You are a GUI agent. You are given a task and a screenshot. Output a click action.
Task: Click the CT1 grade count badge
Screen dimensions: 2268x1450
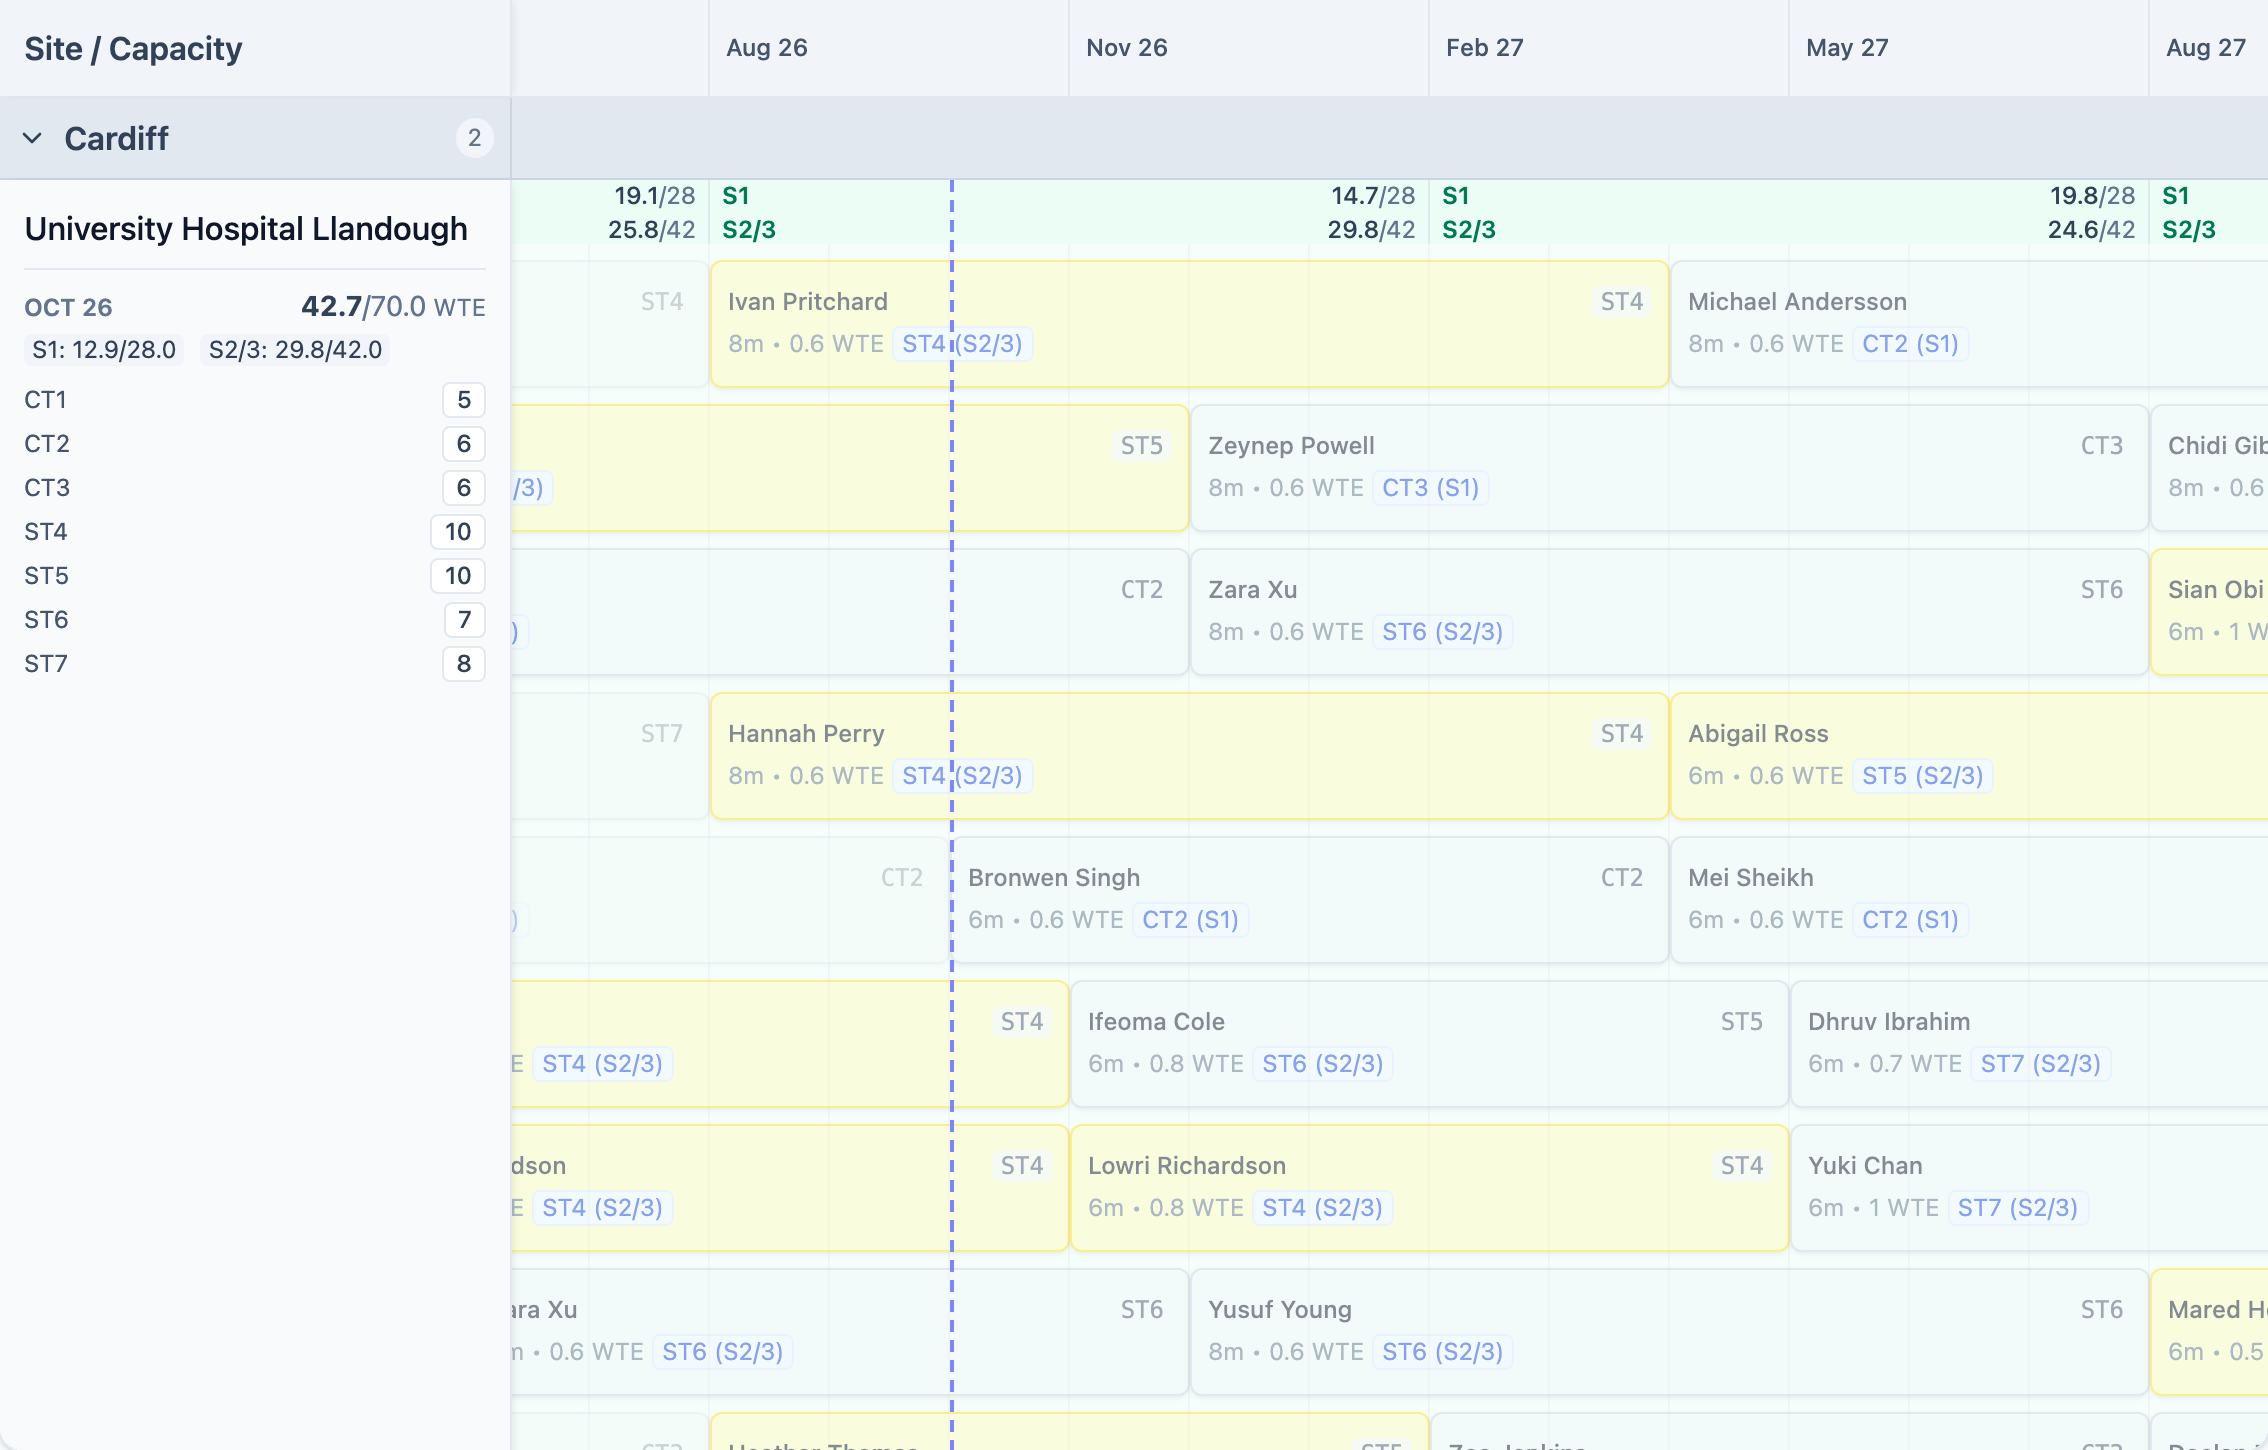click(463, 400)
